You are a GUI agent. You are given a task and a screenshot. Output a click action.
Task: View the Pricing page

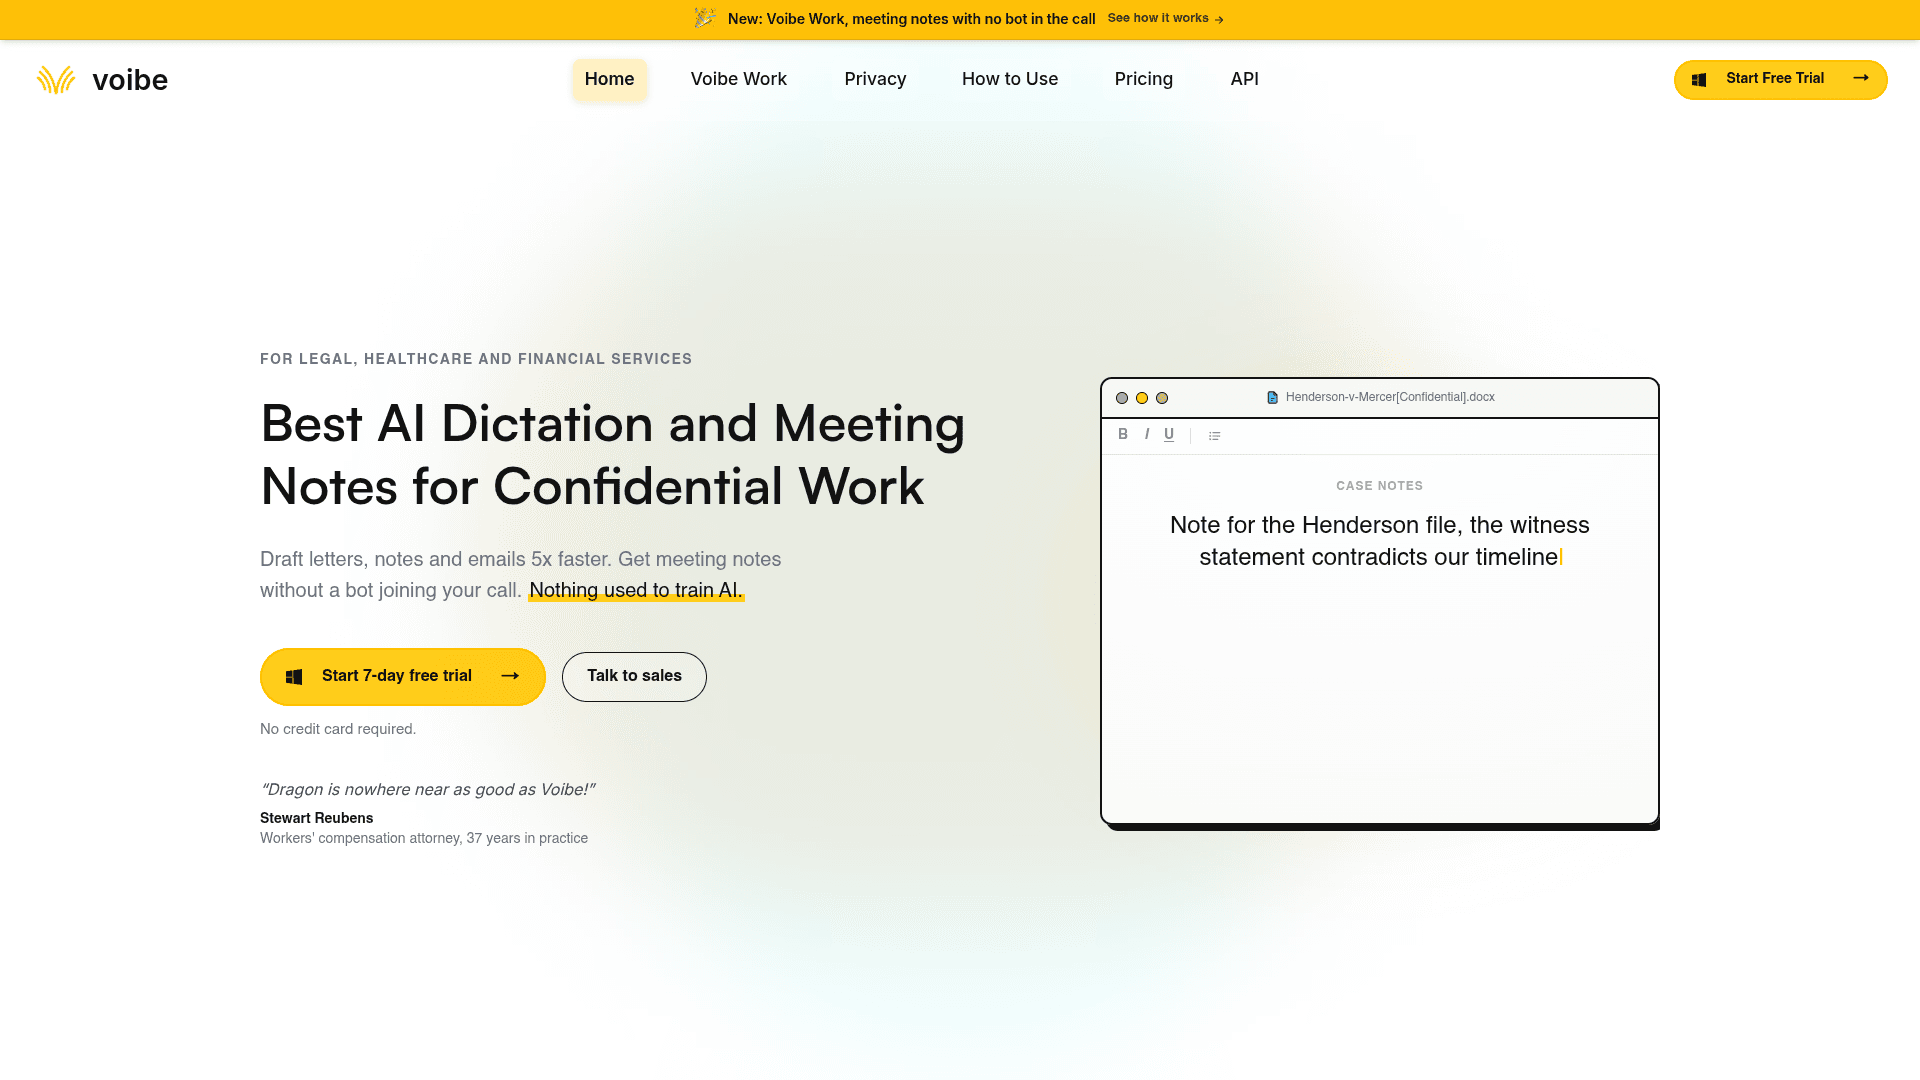pos(1144,79)
